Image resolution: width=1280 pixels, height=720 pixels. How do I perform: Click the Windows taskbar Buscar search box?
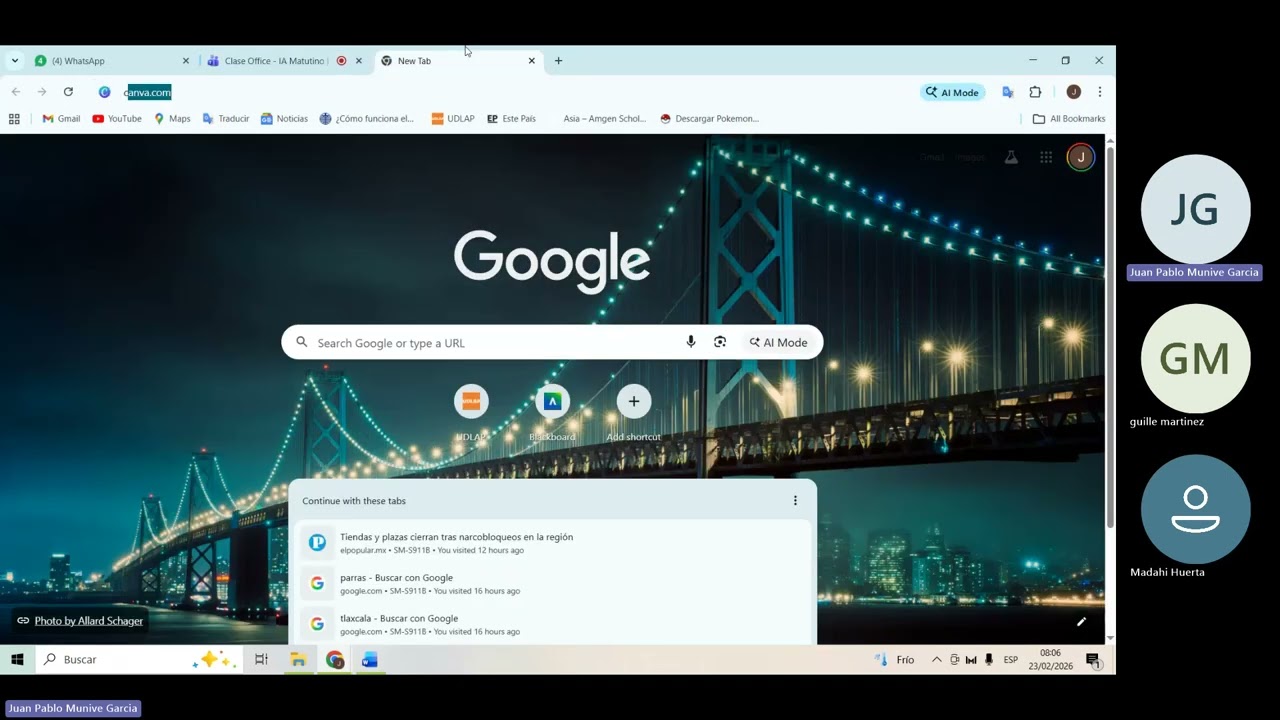[x=138, y=660]
